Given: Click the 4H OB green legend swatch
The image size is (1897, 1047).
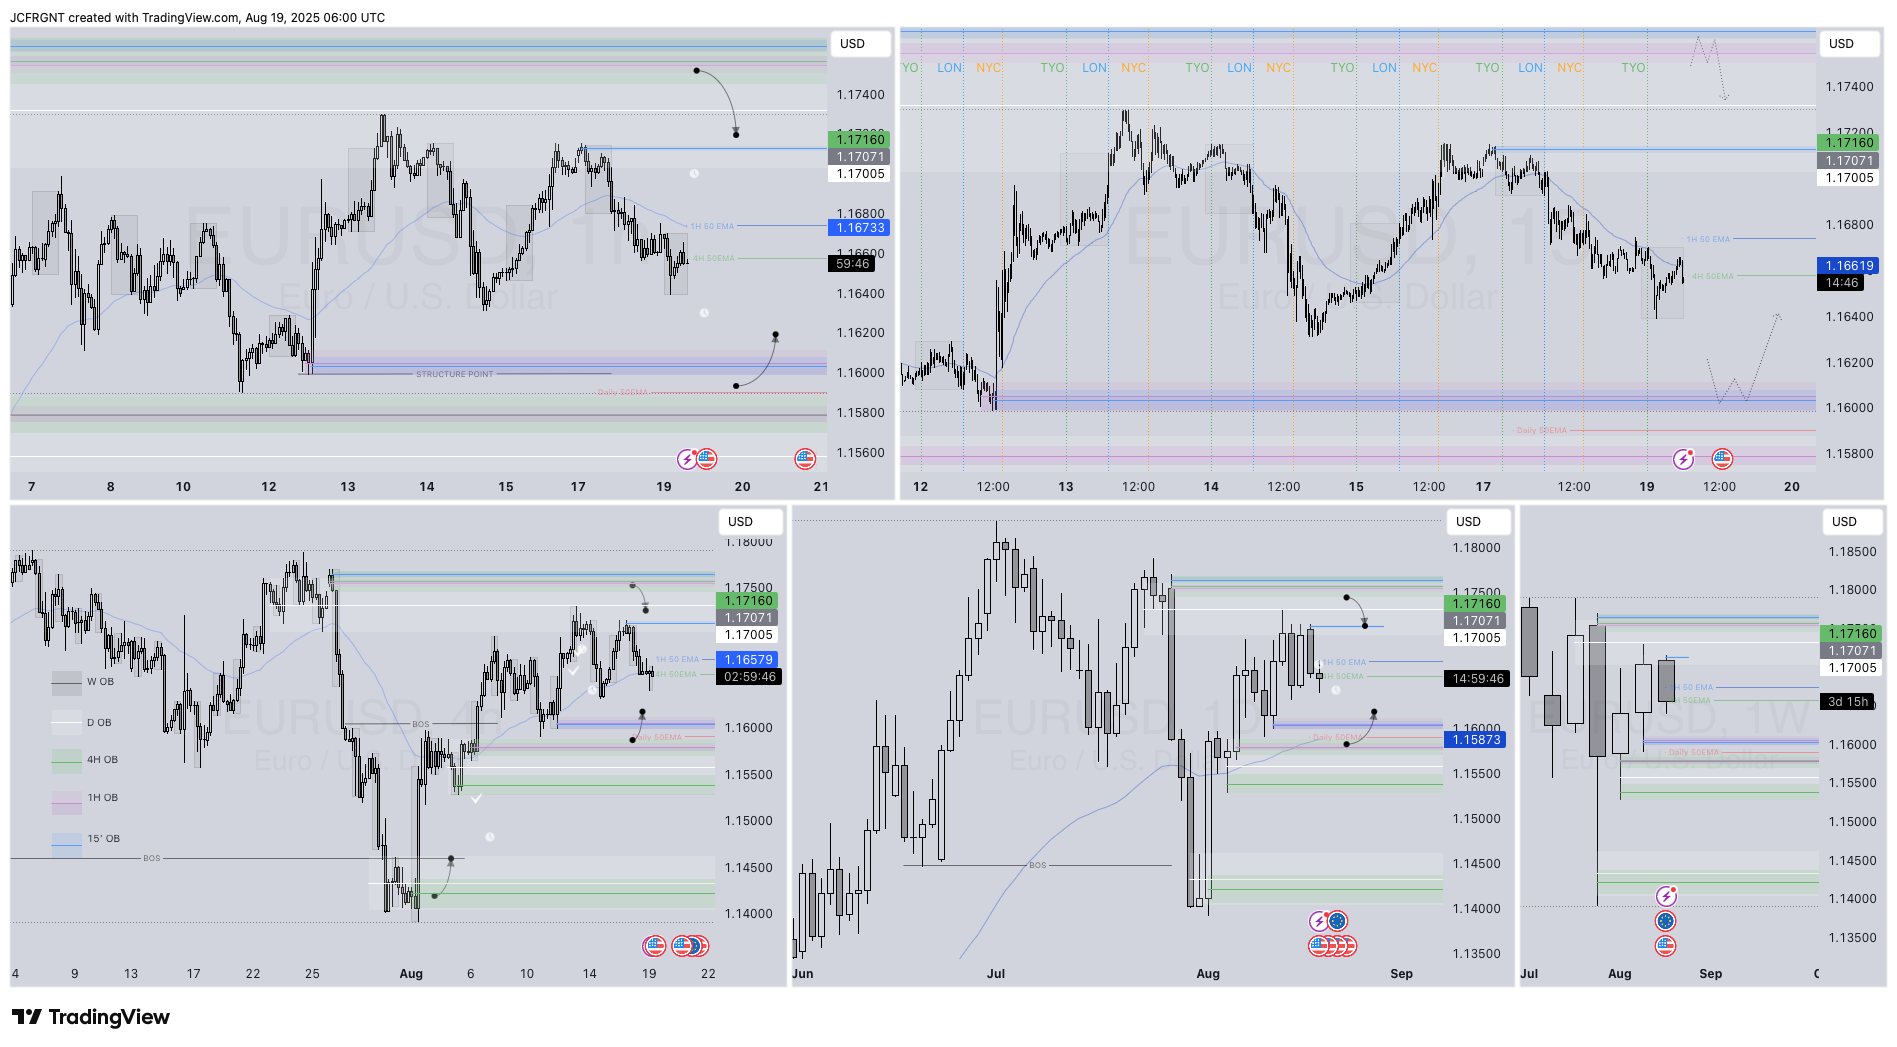Looking at the screenshot, I should pos(67,761).
